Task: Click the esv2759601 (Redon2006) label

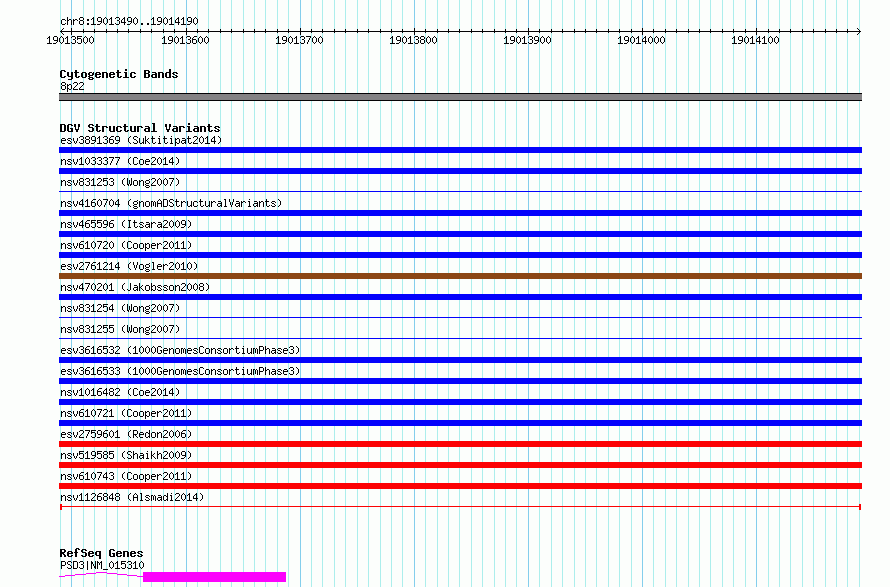Action: (x=126, y=434)
